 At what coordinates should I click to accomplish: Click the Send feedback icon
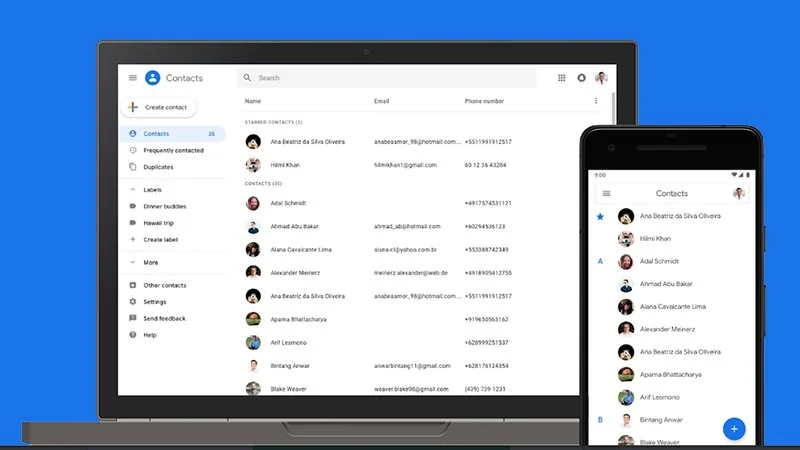(x=133, y=318)
